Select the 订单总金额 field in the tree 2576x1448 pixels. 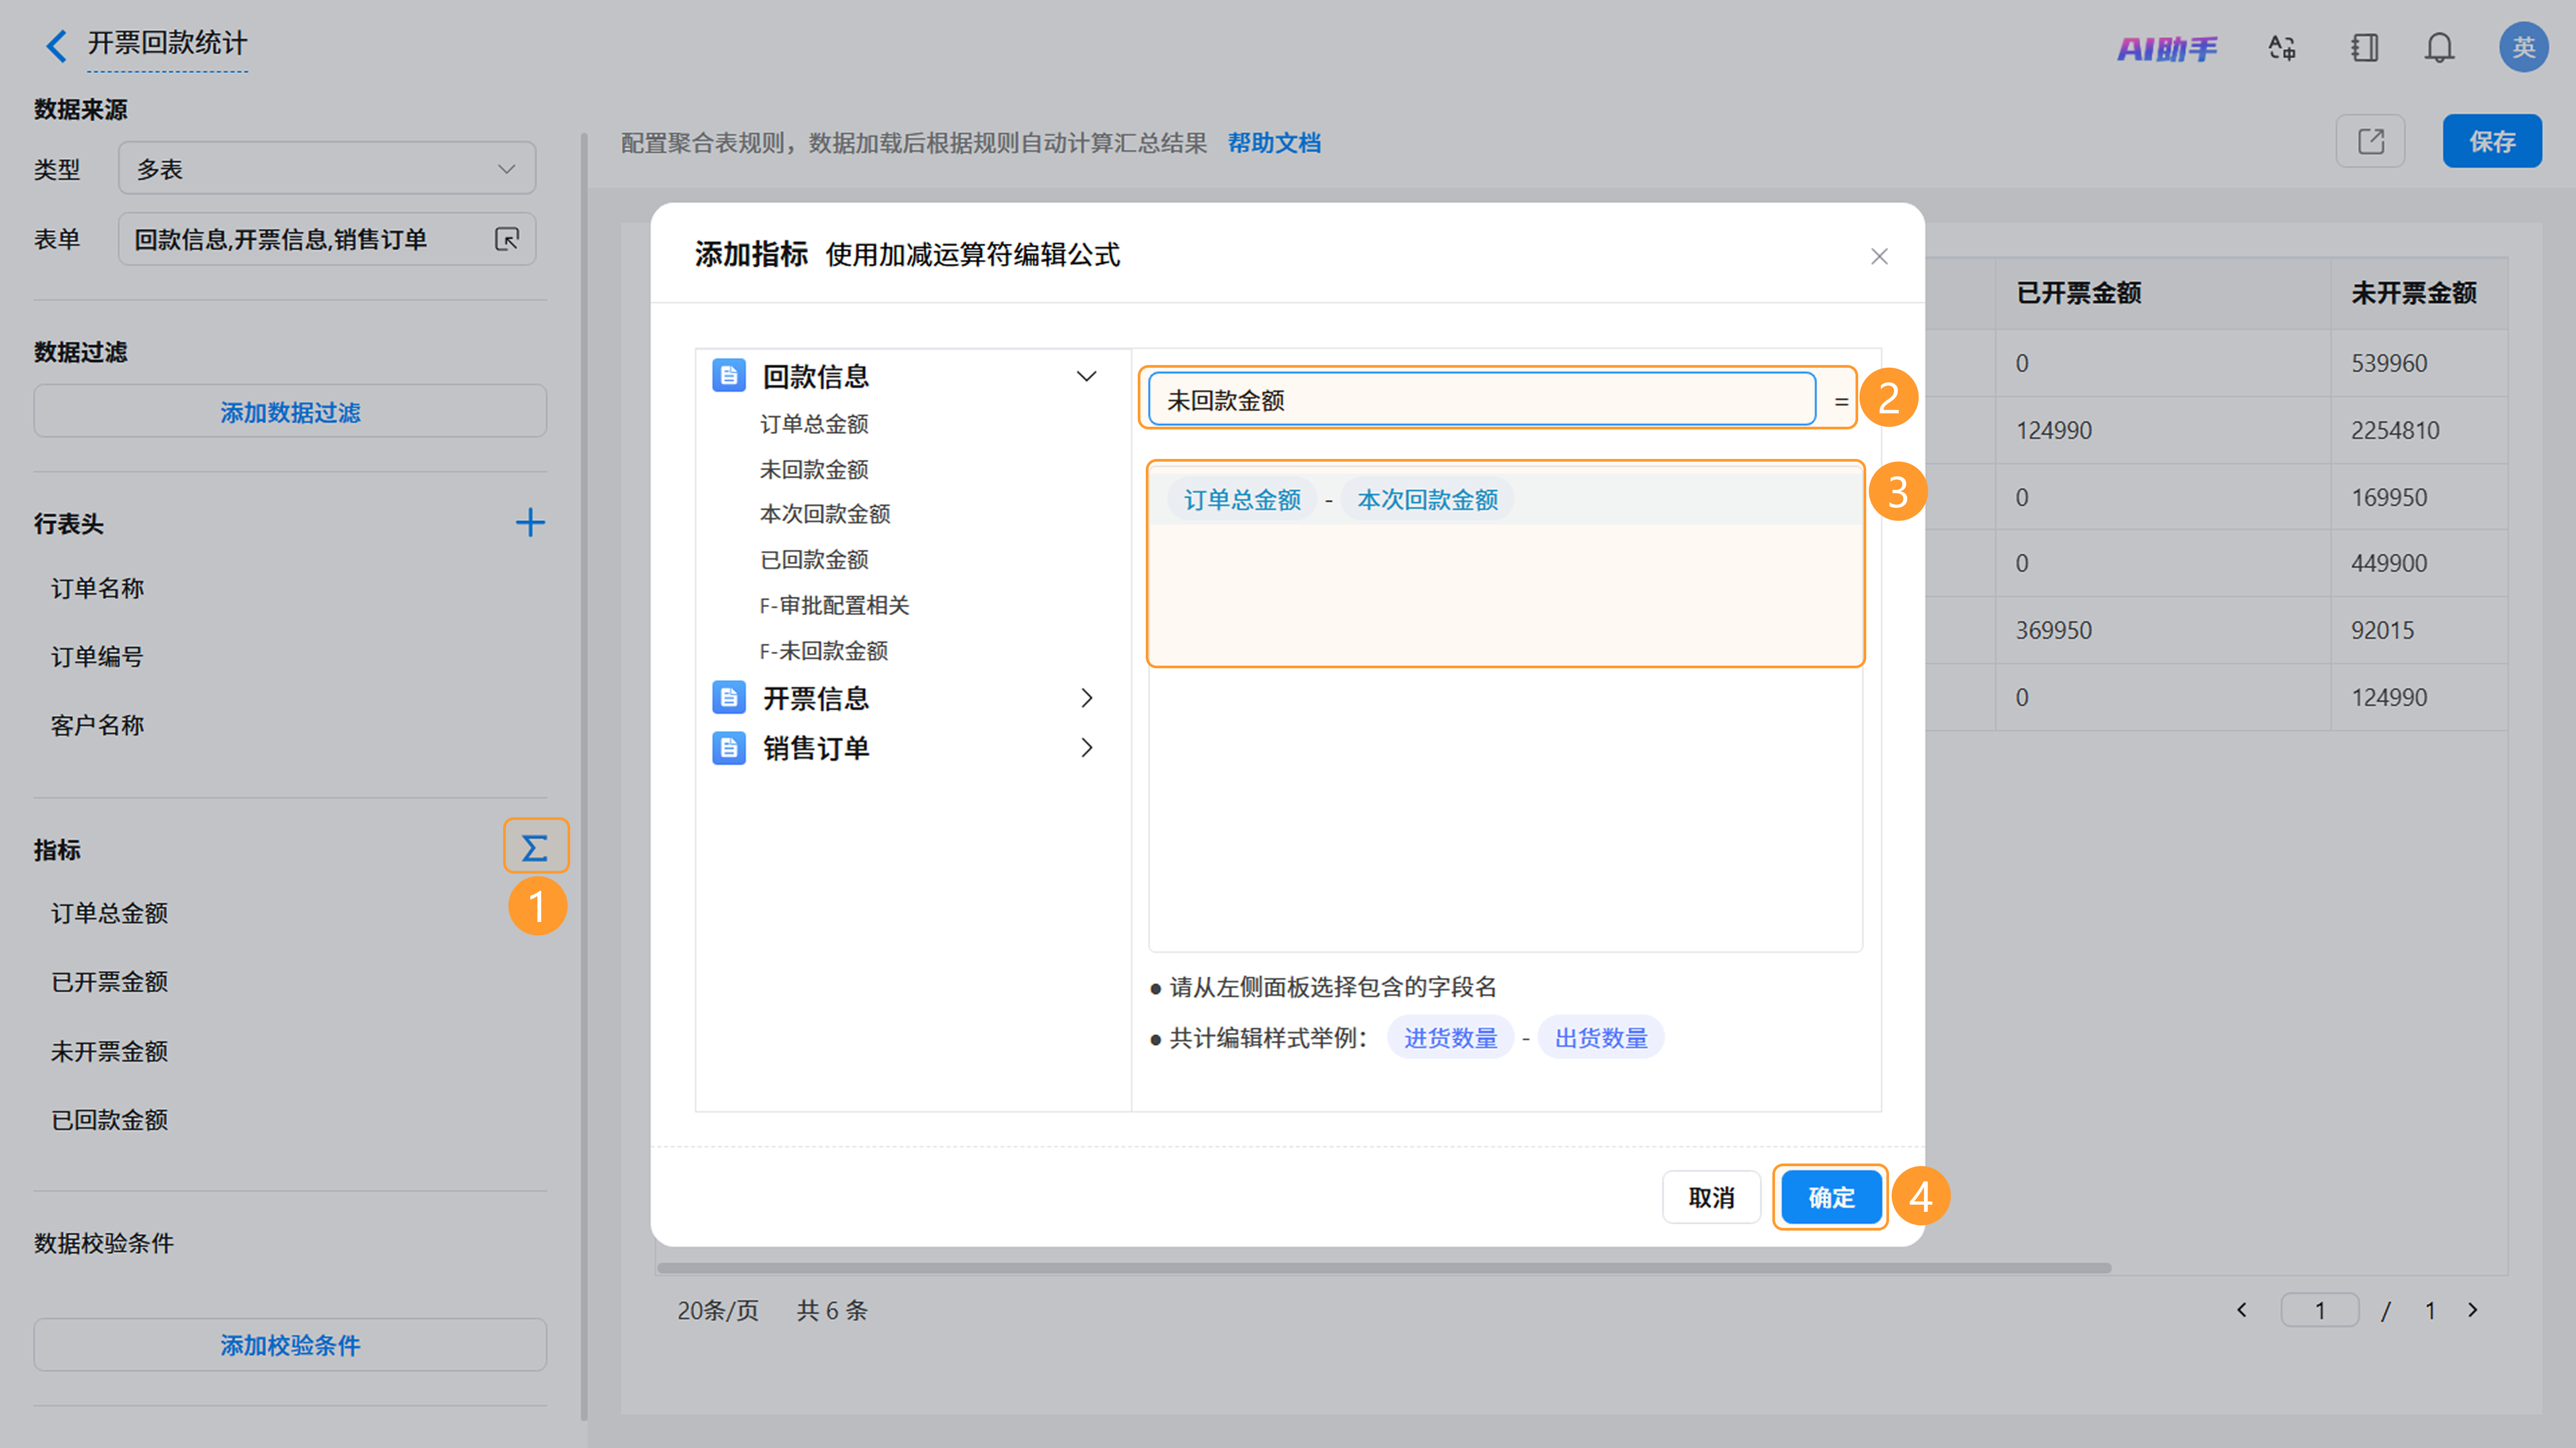click(x=814, y=424)
